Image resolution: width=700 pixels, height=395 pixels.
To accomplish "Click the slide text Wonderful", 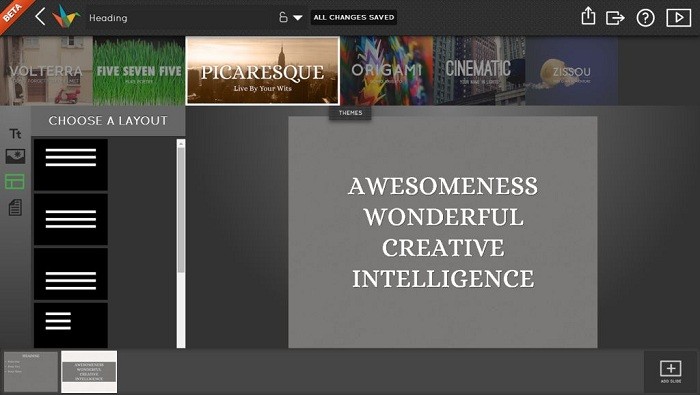I will (x=443, y=217).
